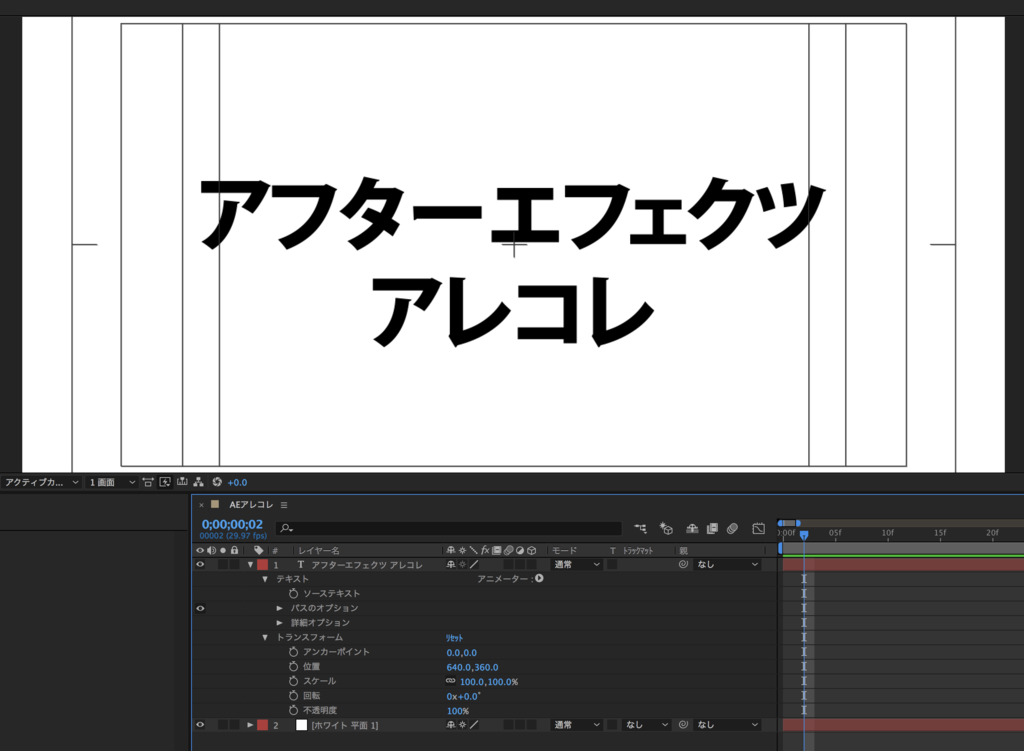Open the アニメーター add menu button
Viewport: 1024px width, 751px height.
[539, 578]
